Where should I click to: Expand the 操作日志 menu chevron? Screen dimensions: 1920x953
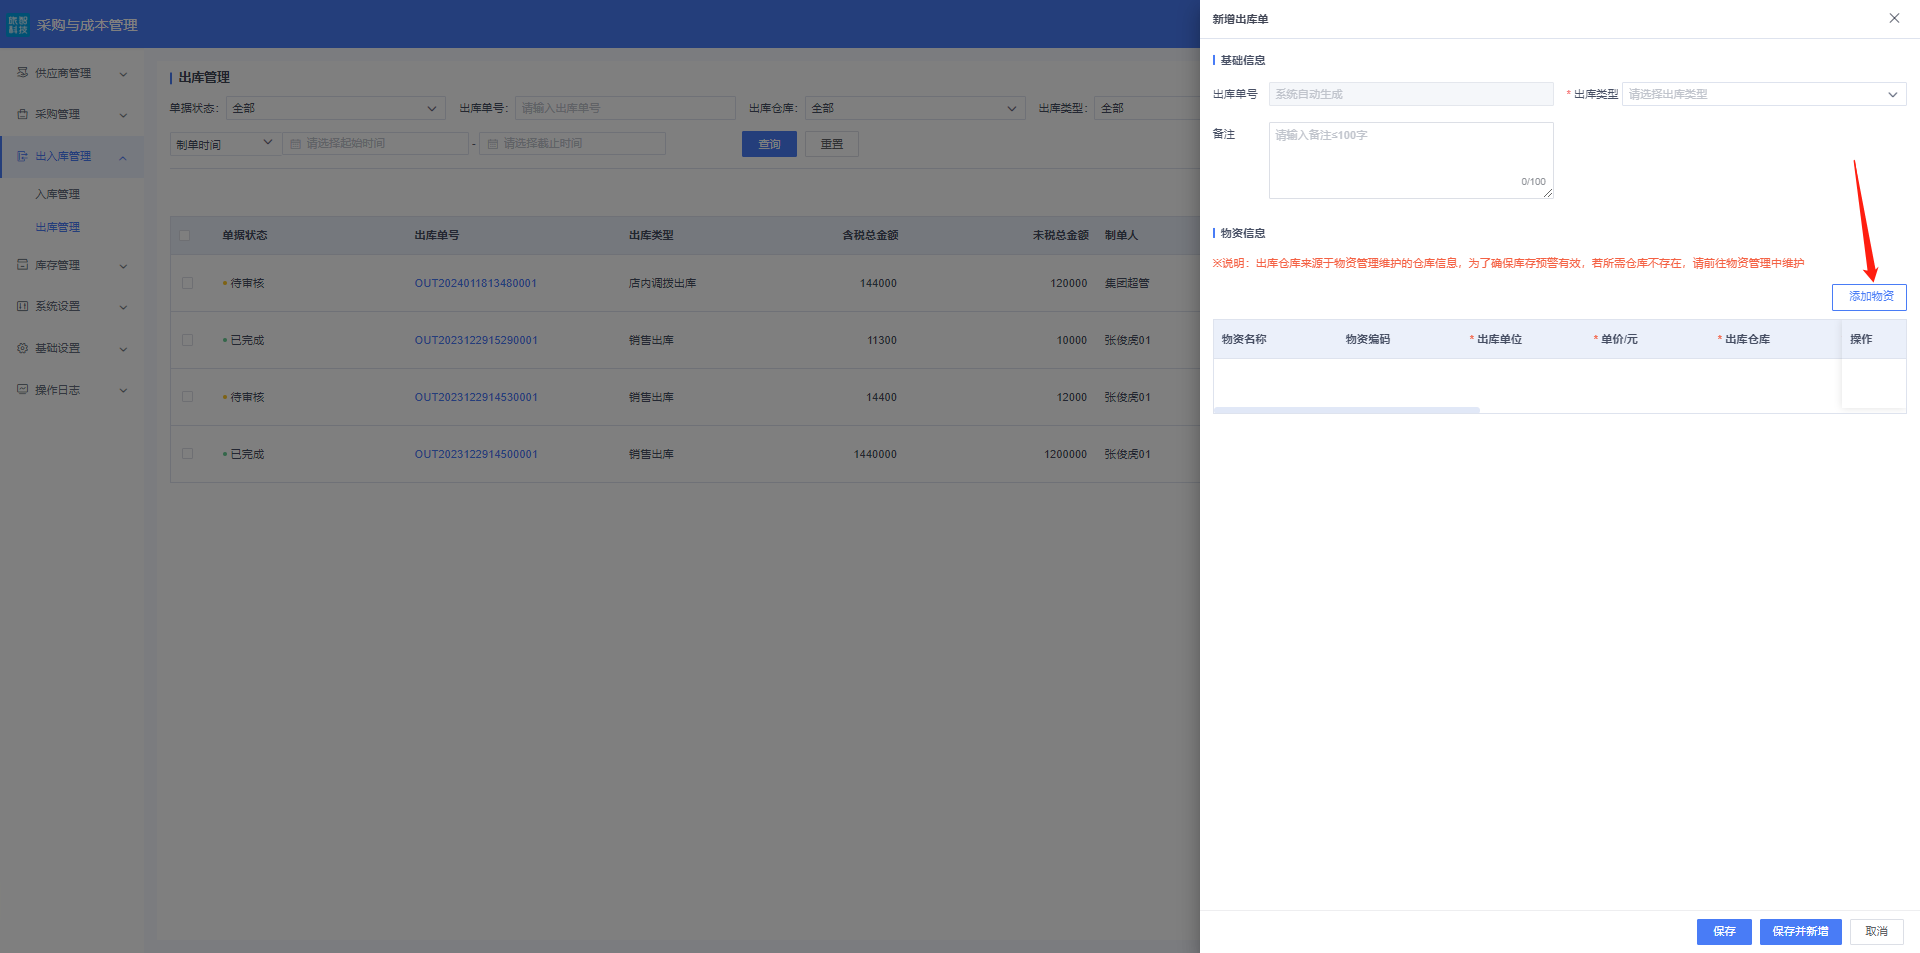(x=123, y=391)
